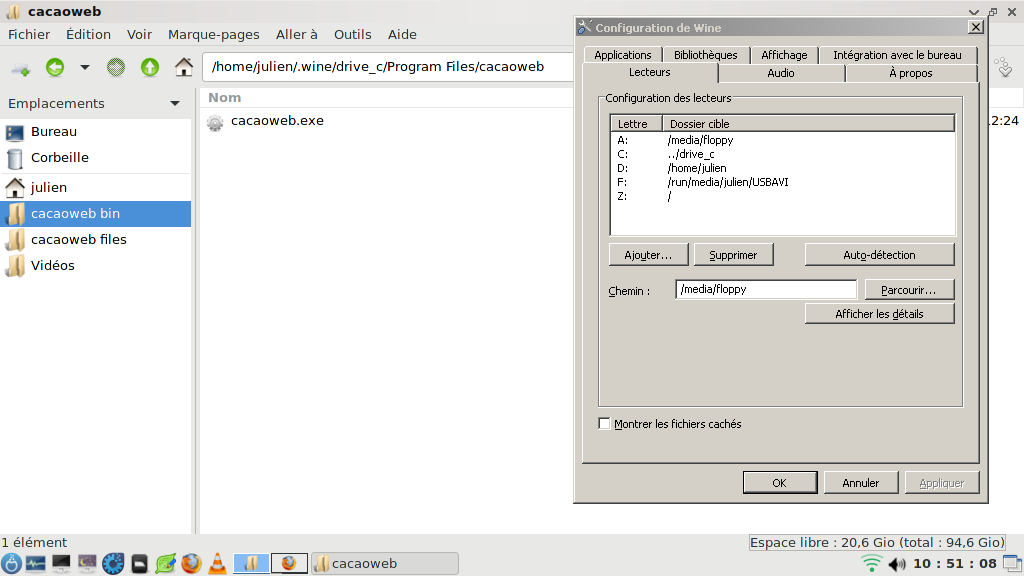This screenshot has width=1024, height=576.
Task: Open the Marque-pages menu
Action: [x=214, y=35]
